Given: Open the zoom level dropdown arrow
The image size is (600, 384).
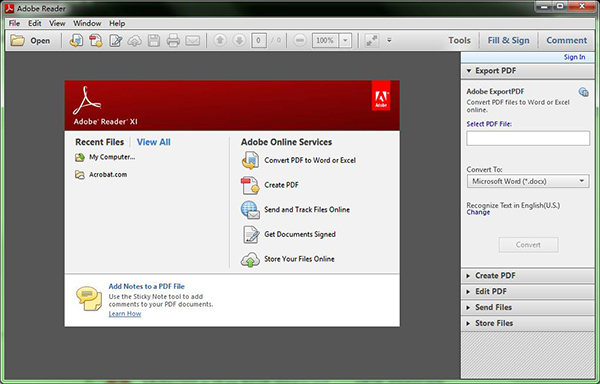Looking at the screenshot, I should point(345,40).
